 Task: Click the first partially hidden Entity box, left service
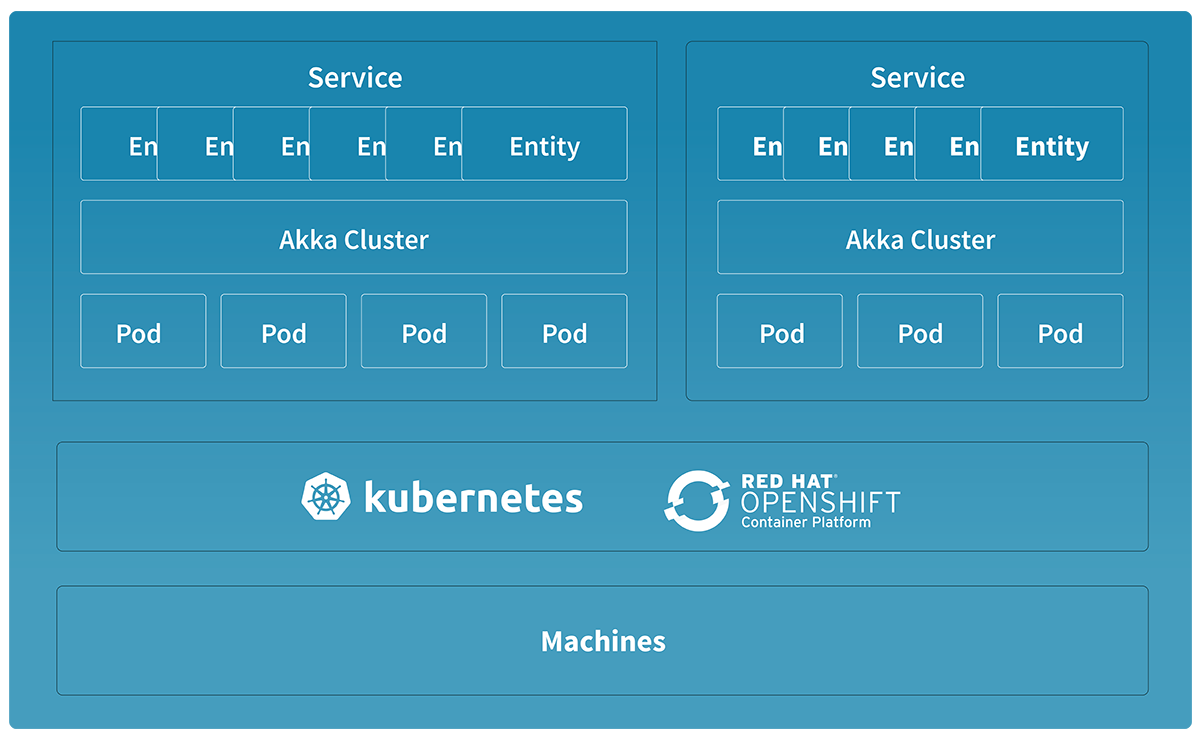[x=119, y=144]
